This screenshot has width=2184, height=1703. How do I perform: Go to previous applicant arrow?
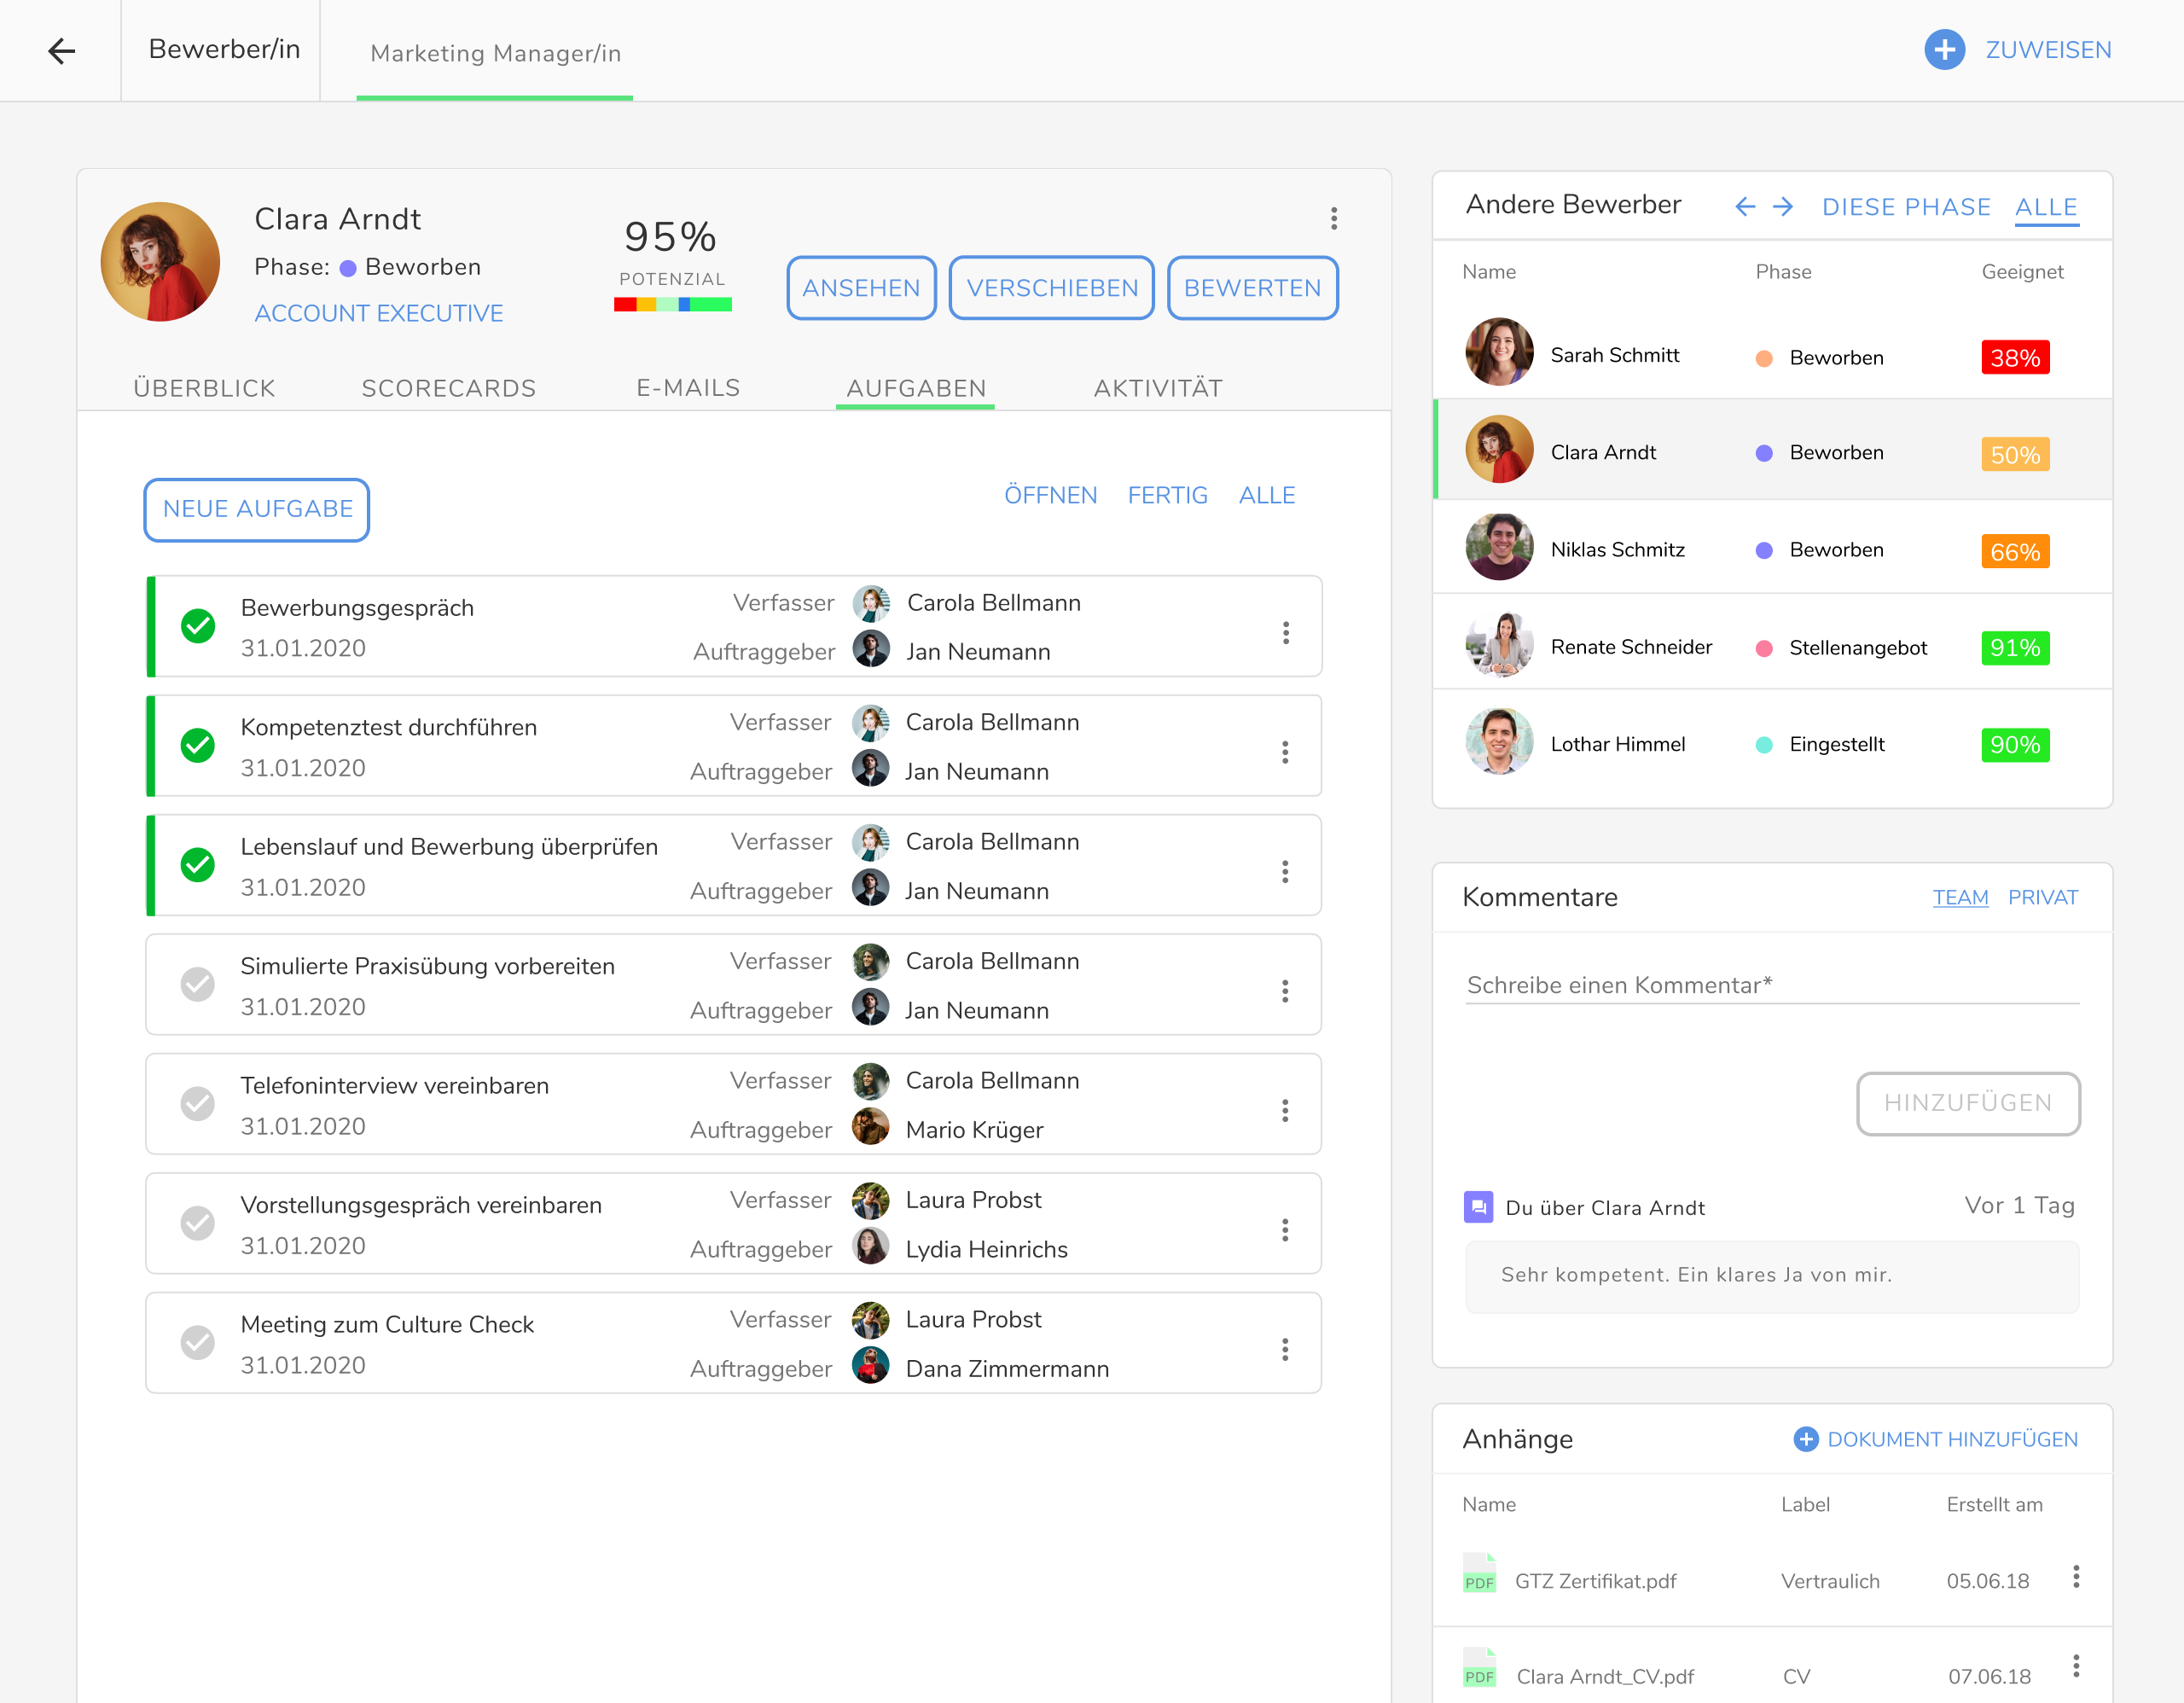pyautogui.click(x=1745, y=207)
